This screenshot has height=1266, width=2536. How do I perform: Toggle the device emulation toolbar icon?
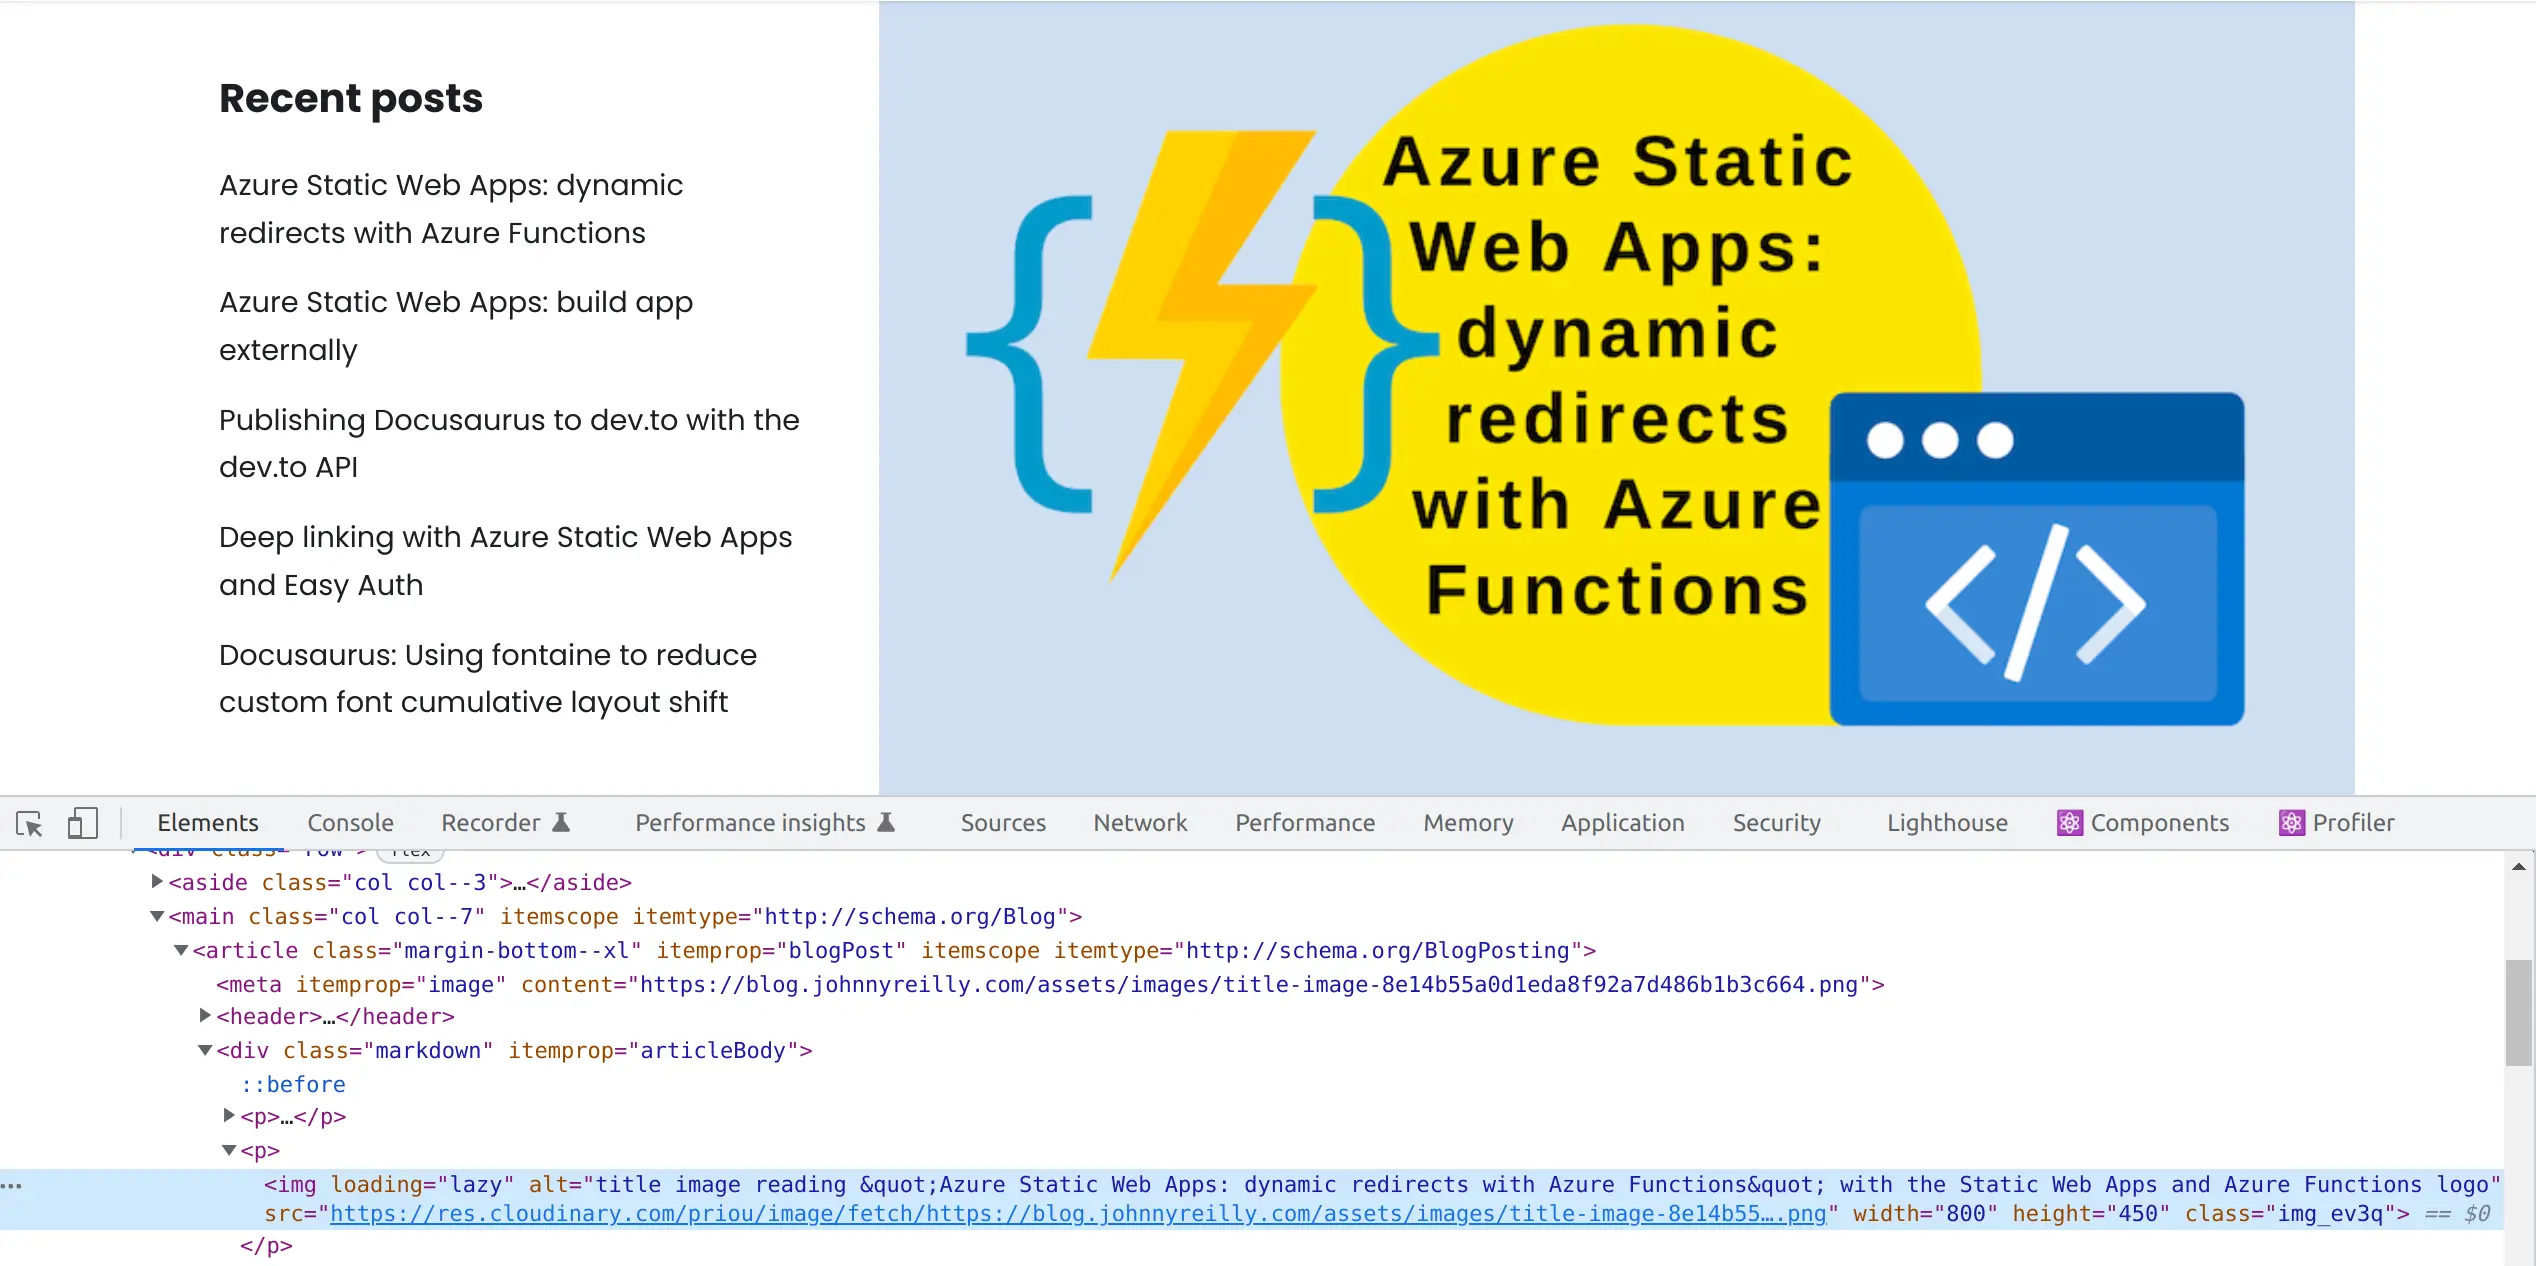click(x=82, y=823)
